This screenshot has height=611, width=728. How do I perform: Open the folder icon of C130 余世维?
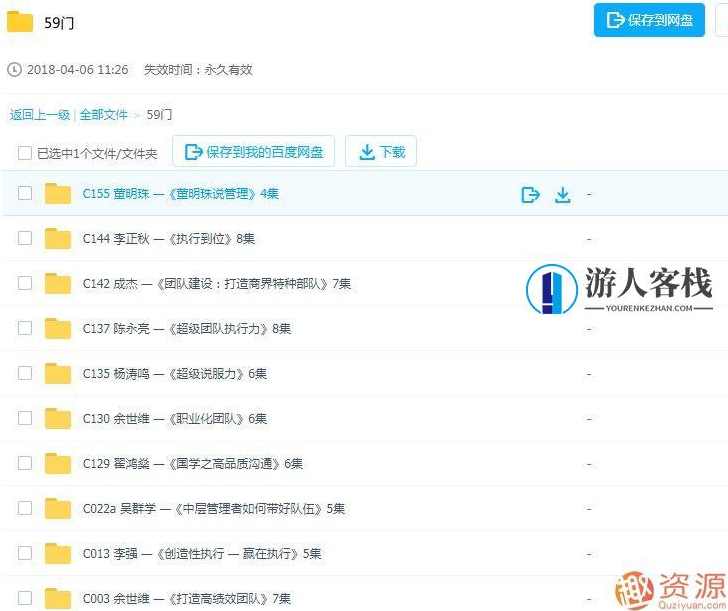point(58,419)
